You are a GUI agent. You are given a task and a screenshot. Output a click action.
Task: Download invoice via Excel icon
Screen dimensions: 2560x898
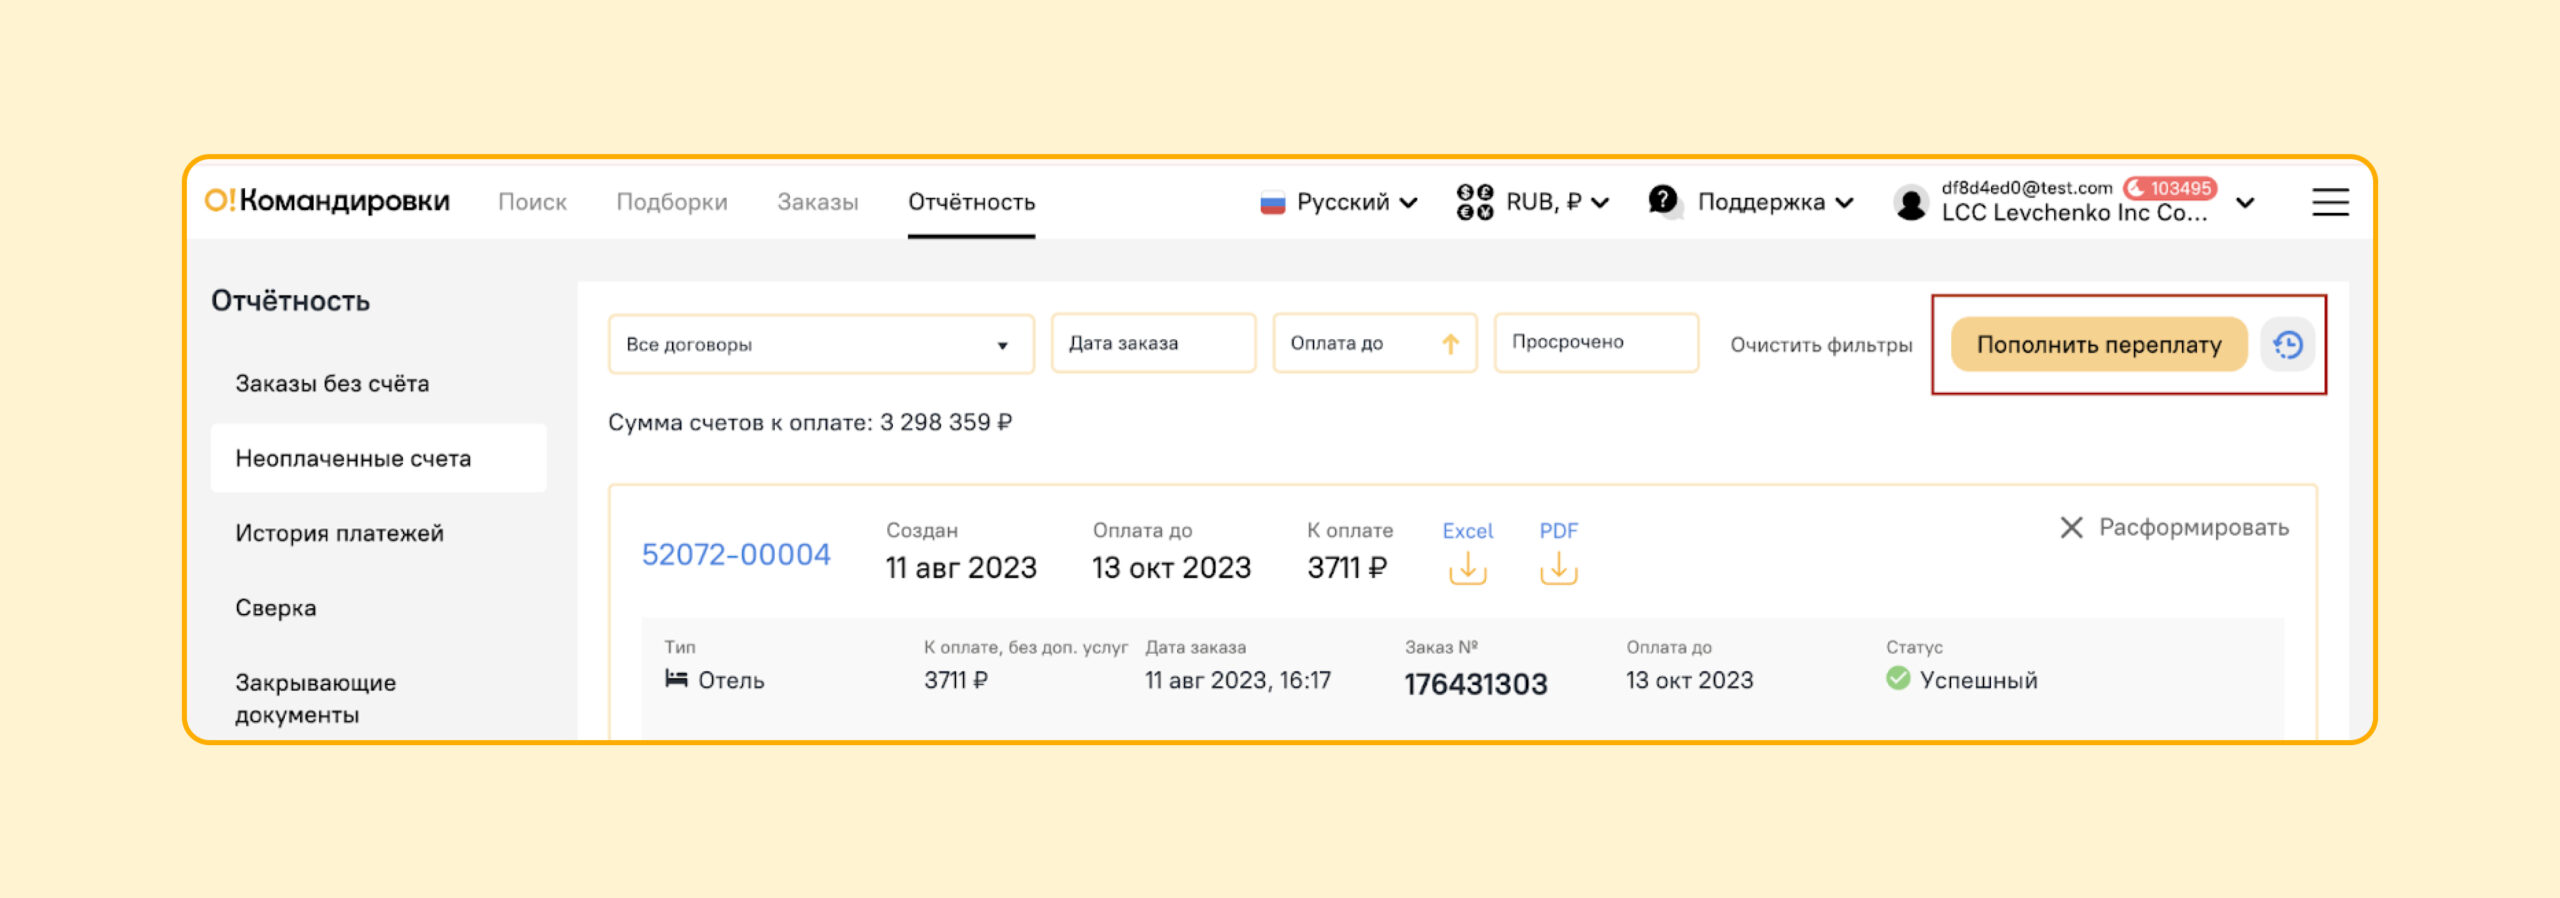point(1467,568)
